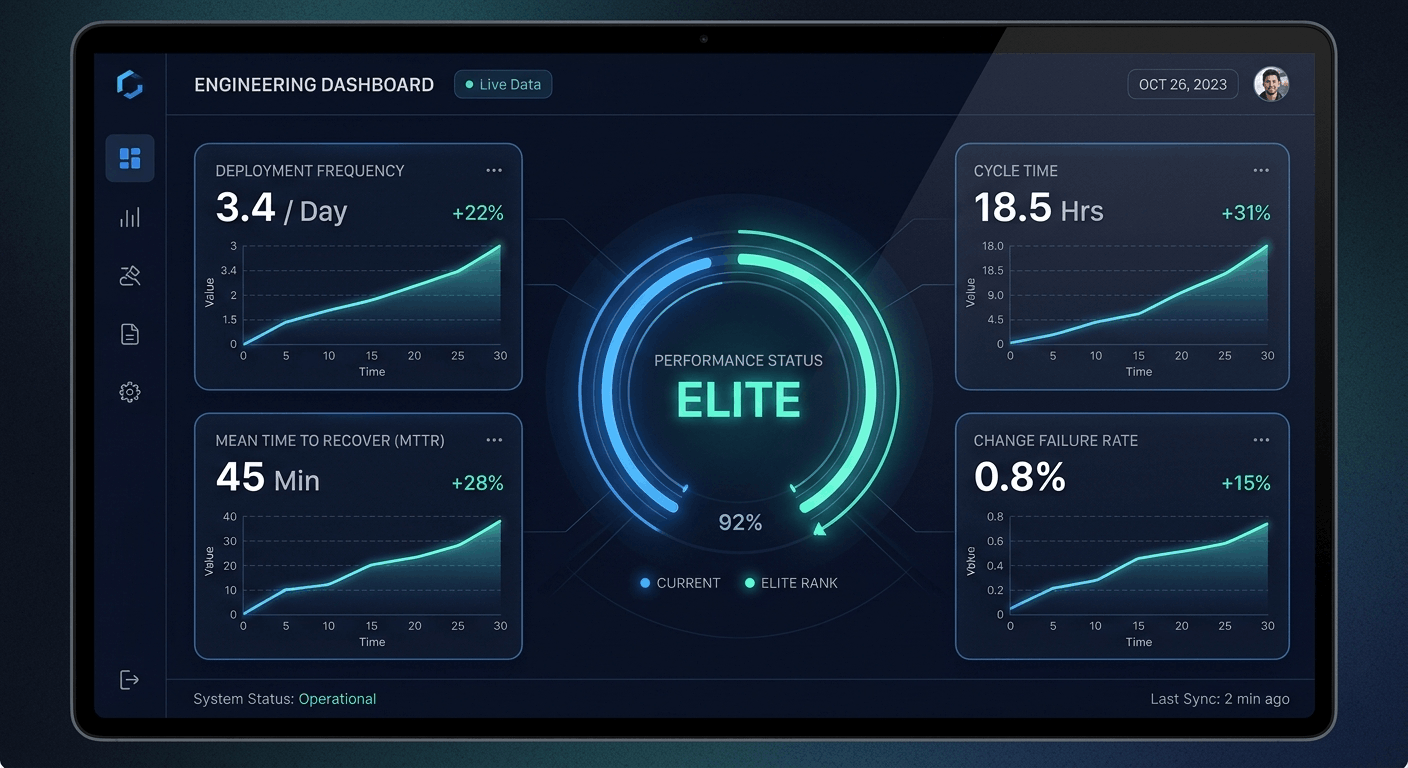
Task: Click the +28% change indicator
Action: [477, 483]
